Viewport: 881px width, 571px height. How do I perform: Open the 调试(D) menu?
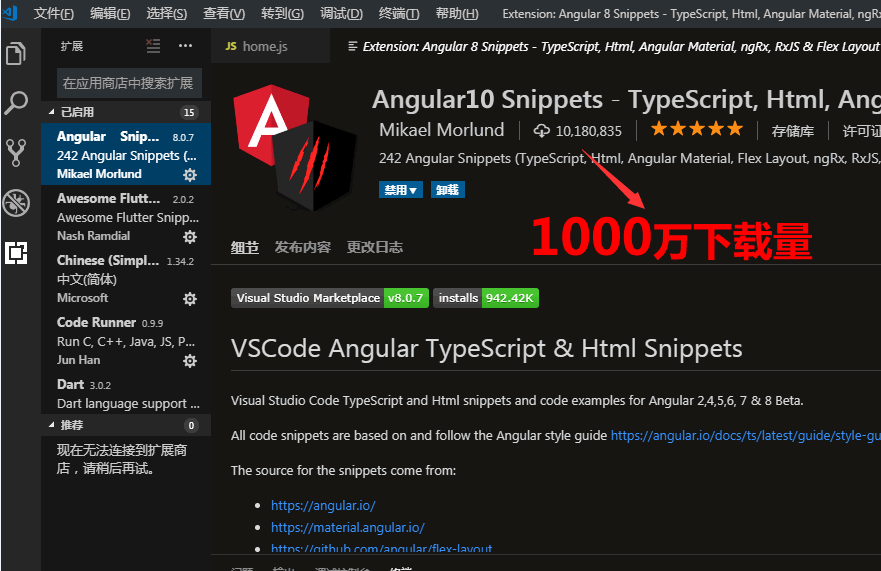342,13
